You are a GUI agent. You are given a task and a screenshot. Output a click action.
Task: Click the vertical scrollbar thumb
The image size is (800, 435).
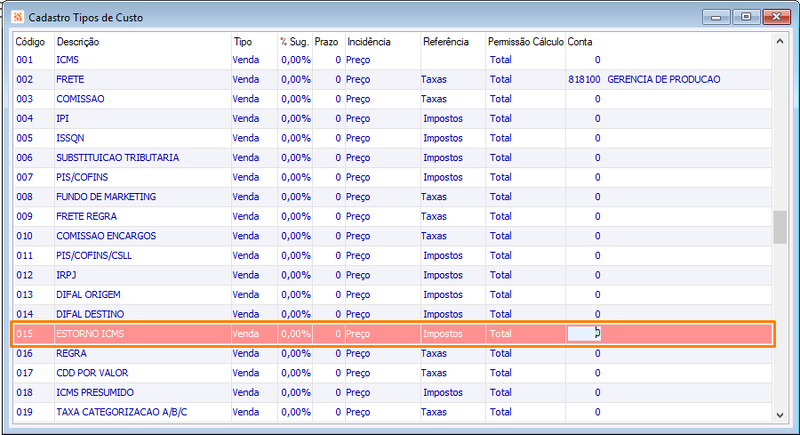pos(780,227)
